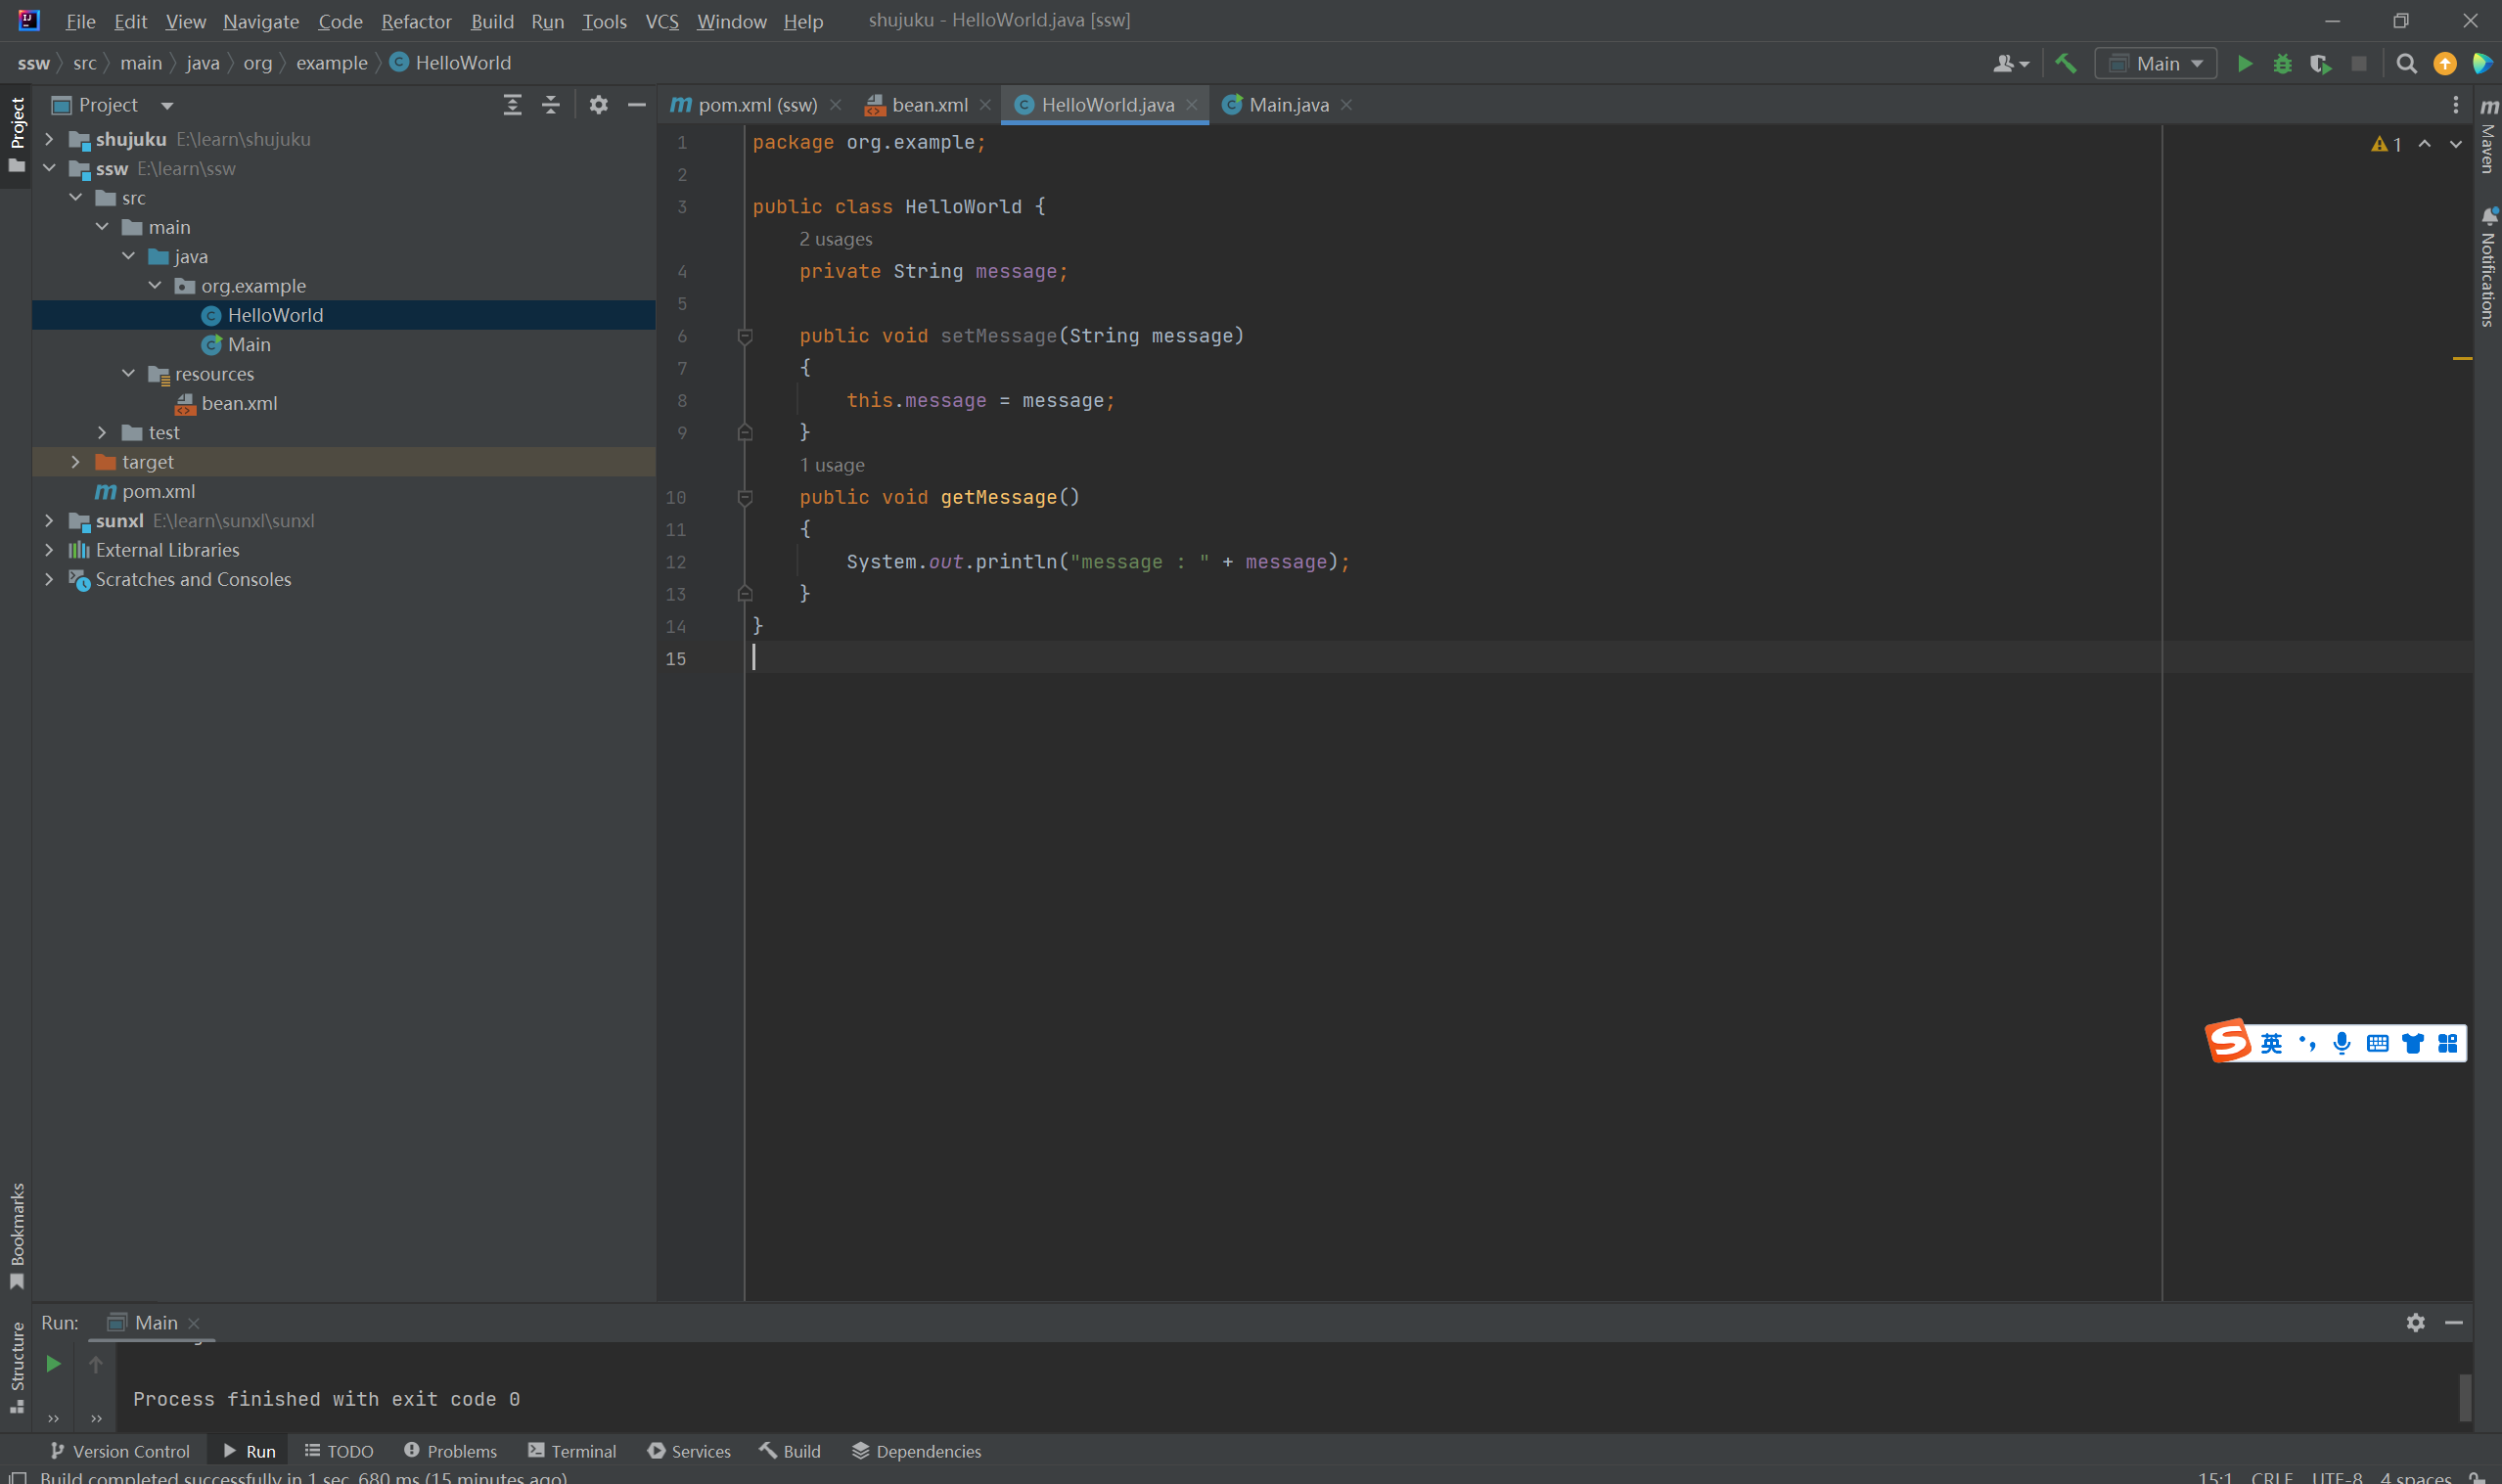Open the Run panel settings gear
Viewport: 2502px width, 1484px height.
[2416, 1322]
